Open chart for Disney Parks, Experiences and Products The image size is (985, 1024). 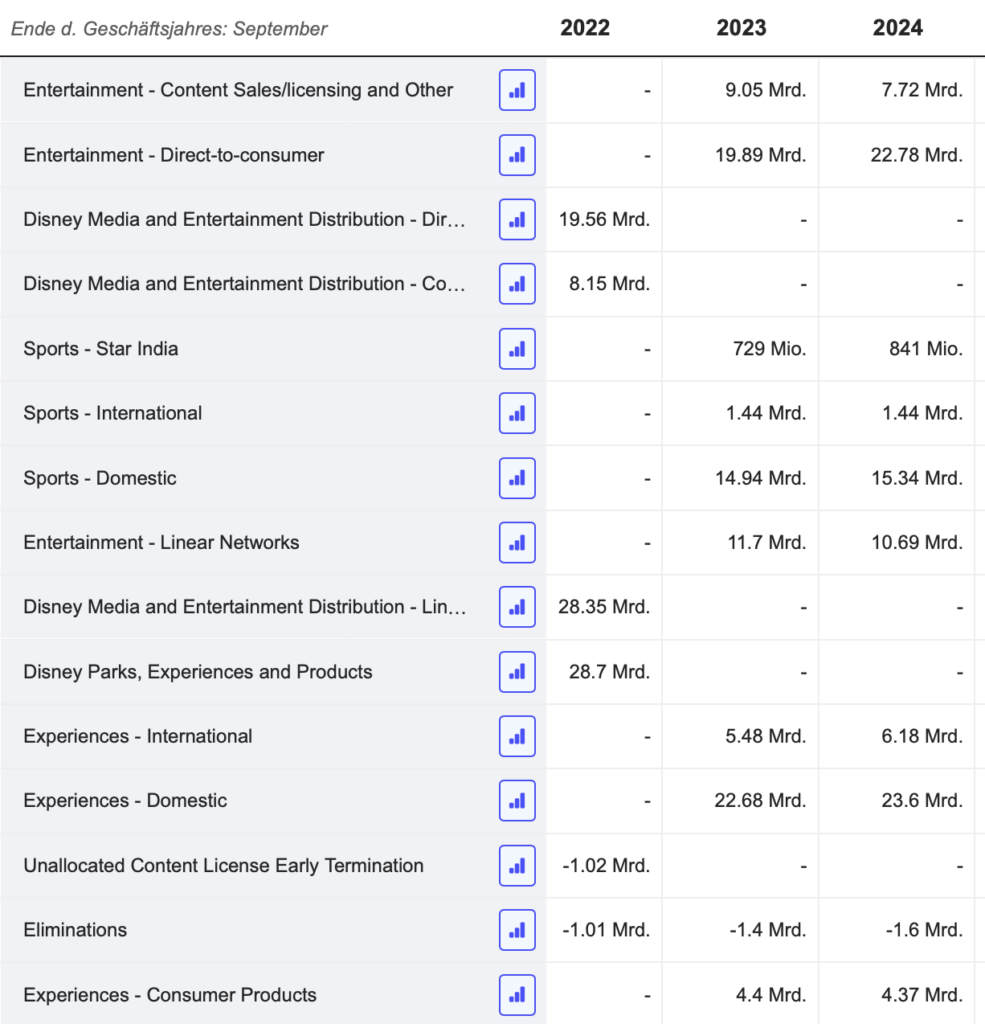(x=517, y=672)
